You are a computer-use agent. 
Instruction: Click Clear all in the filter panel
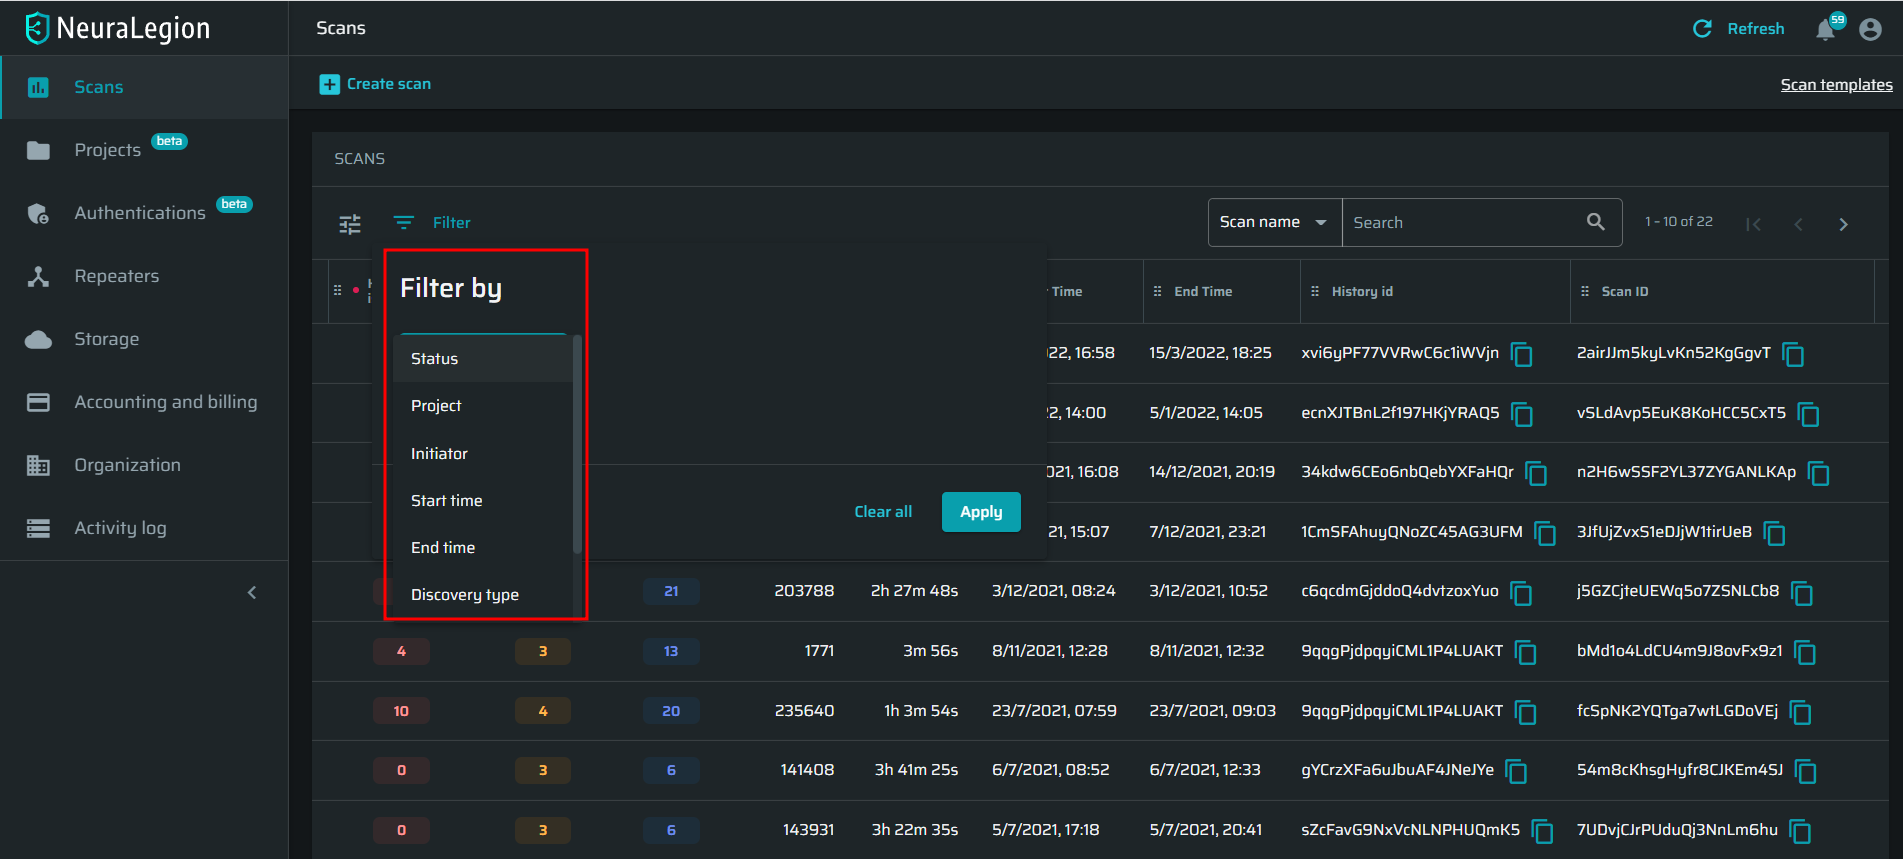click(883, 512)
